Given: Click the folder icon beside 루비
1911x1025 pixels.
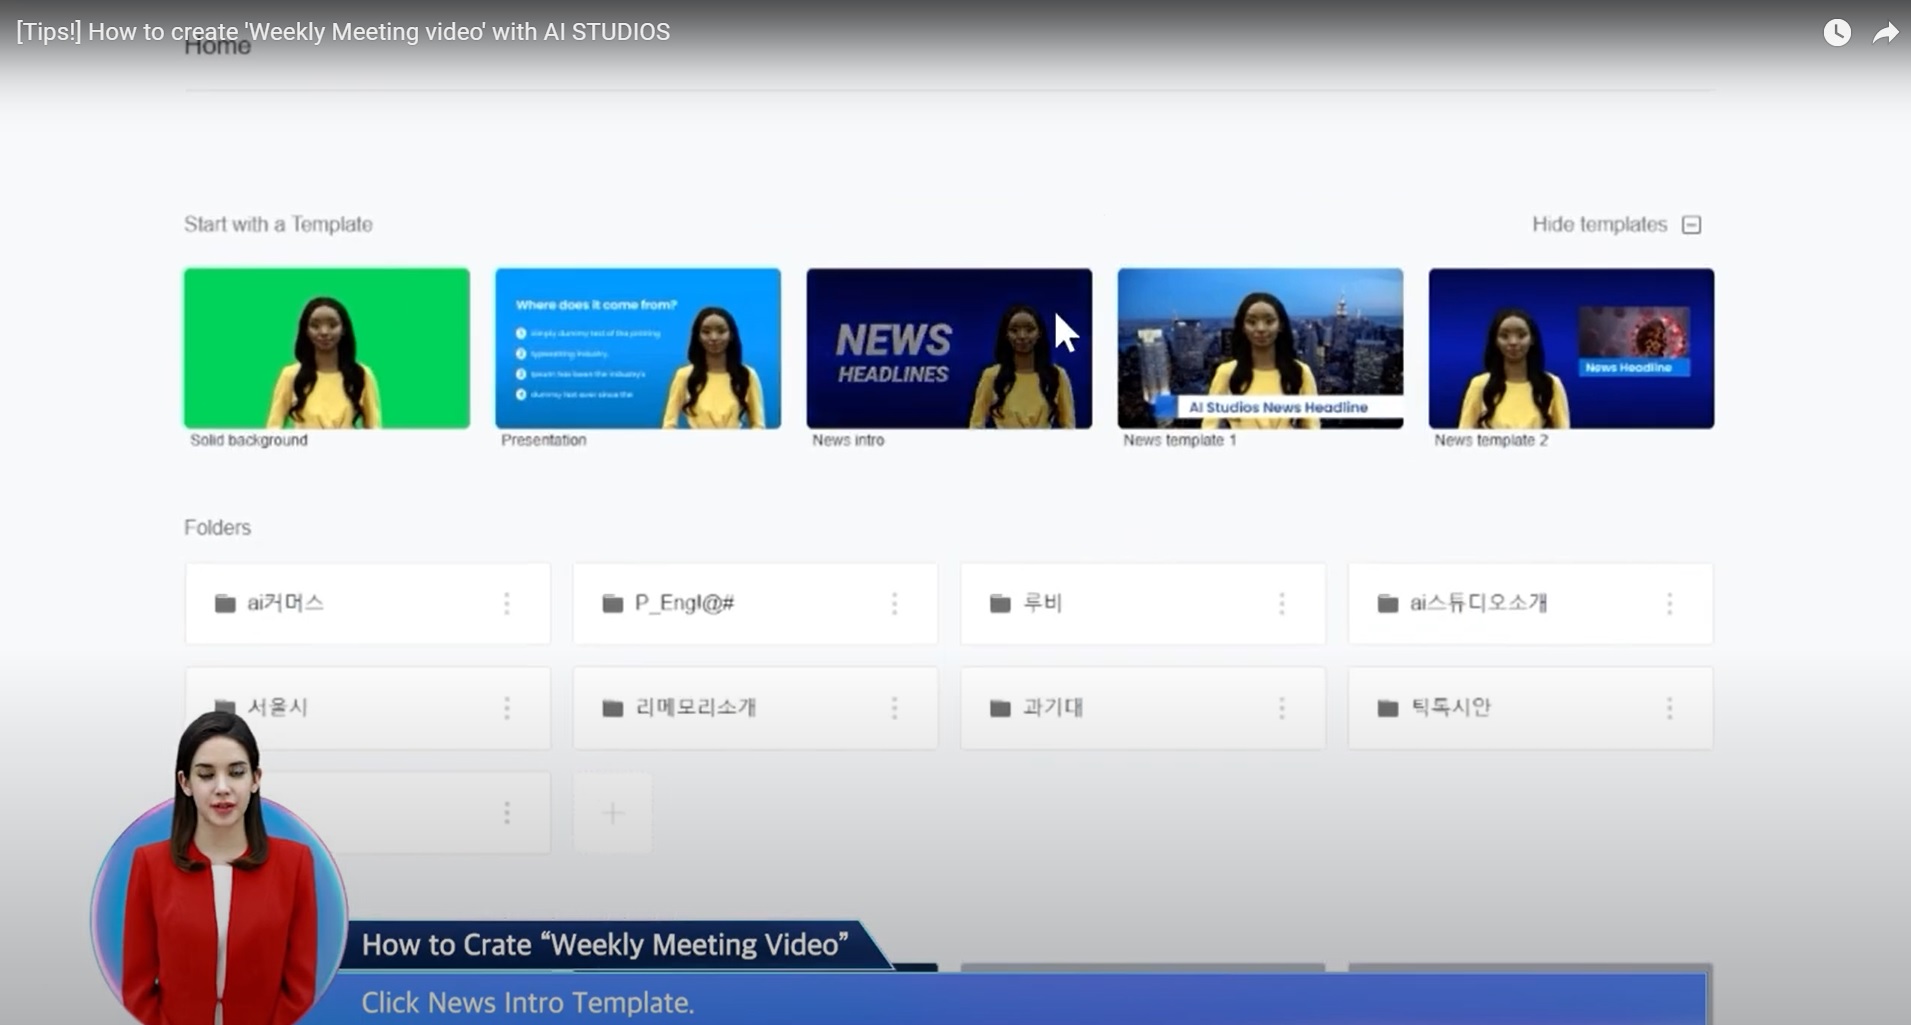Looking at the screenshot, I should tap(1000, 603).
